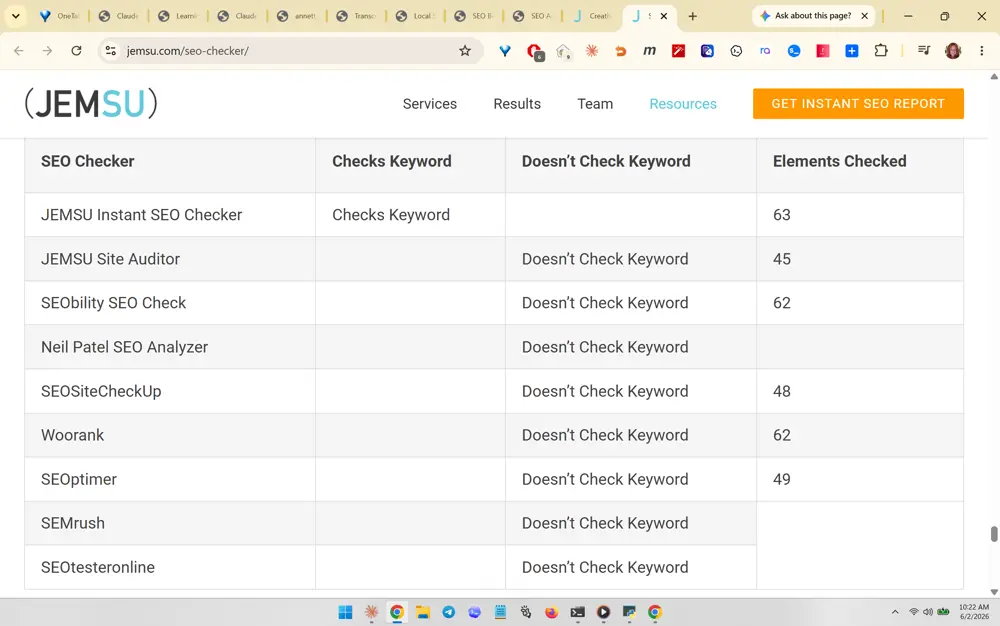Click the red extension icon with badge 6
Screen dimensions: 1000x626
coord(534,52)
